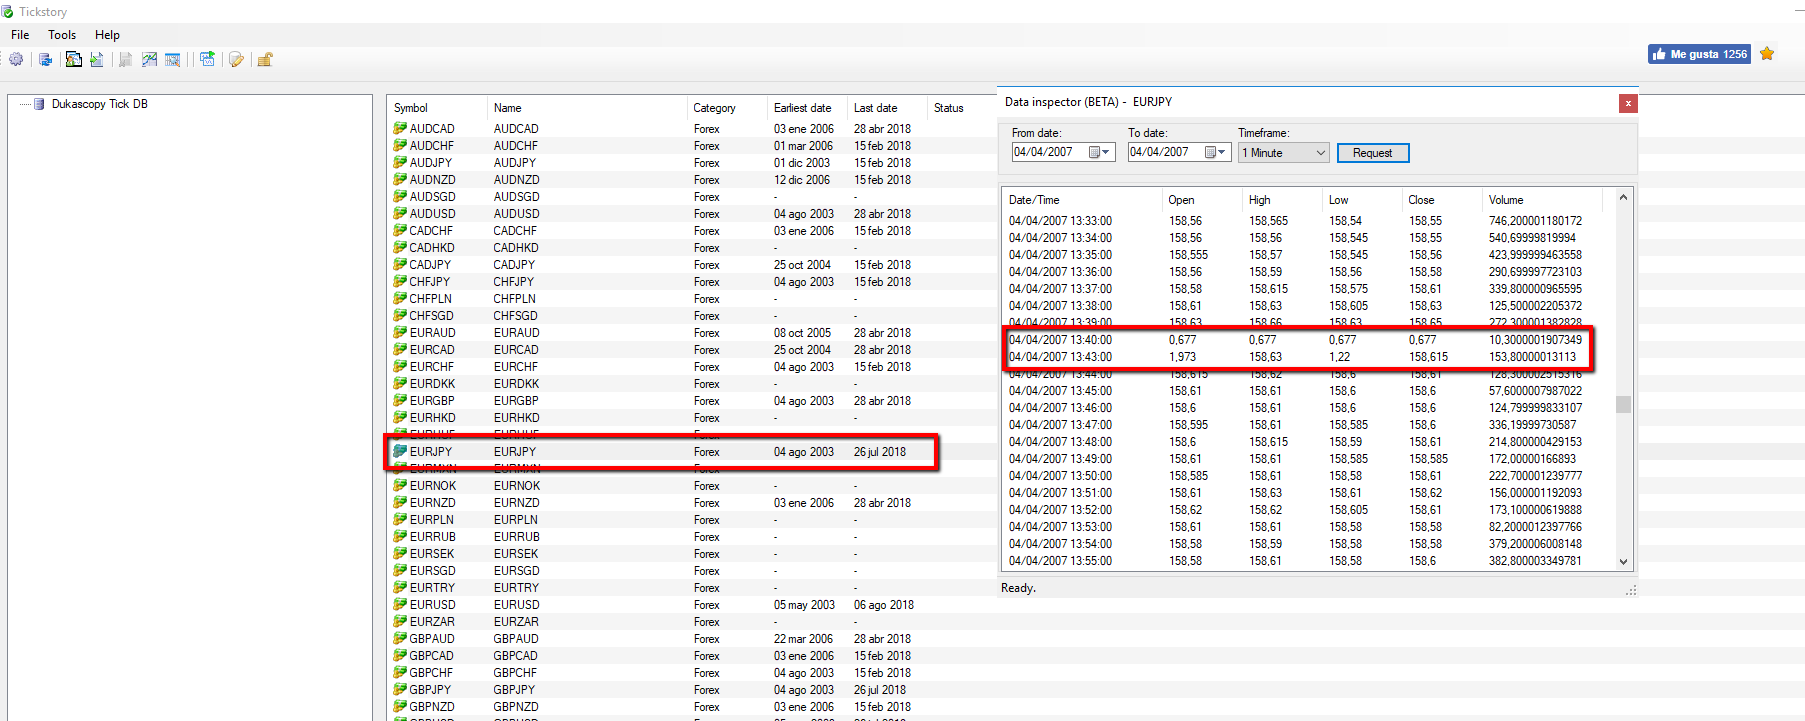Click the Volume column header in inspector
The width and height of the screenshot is (1805, 721).
coord(1542,200)
